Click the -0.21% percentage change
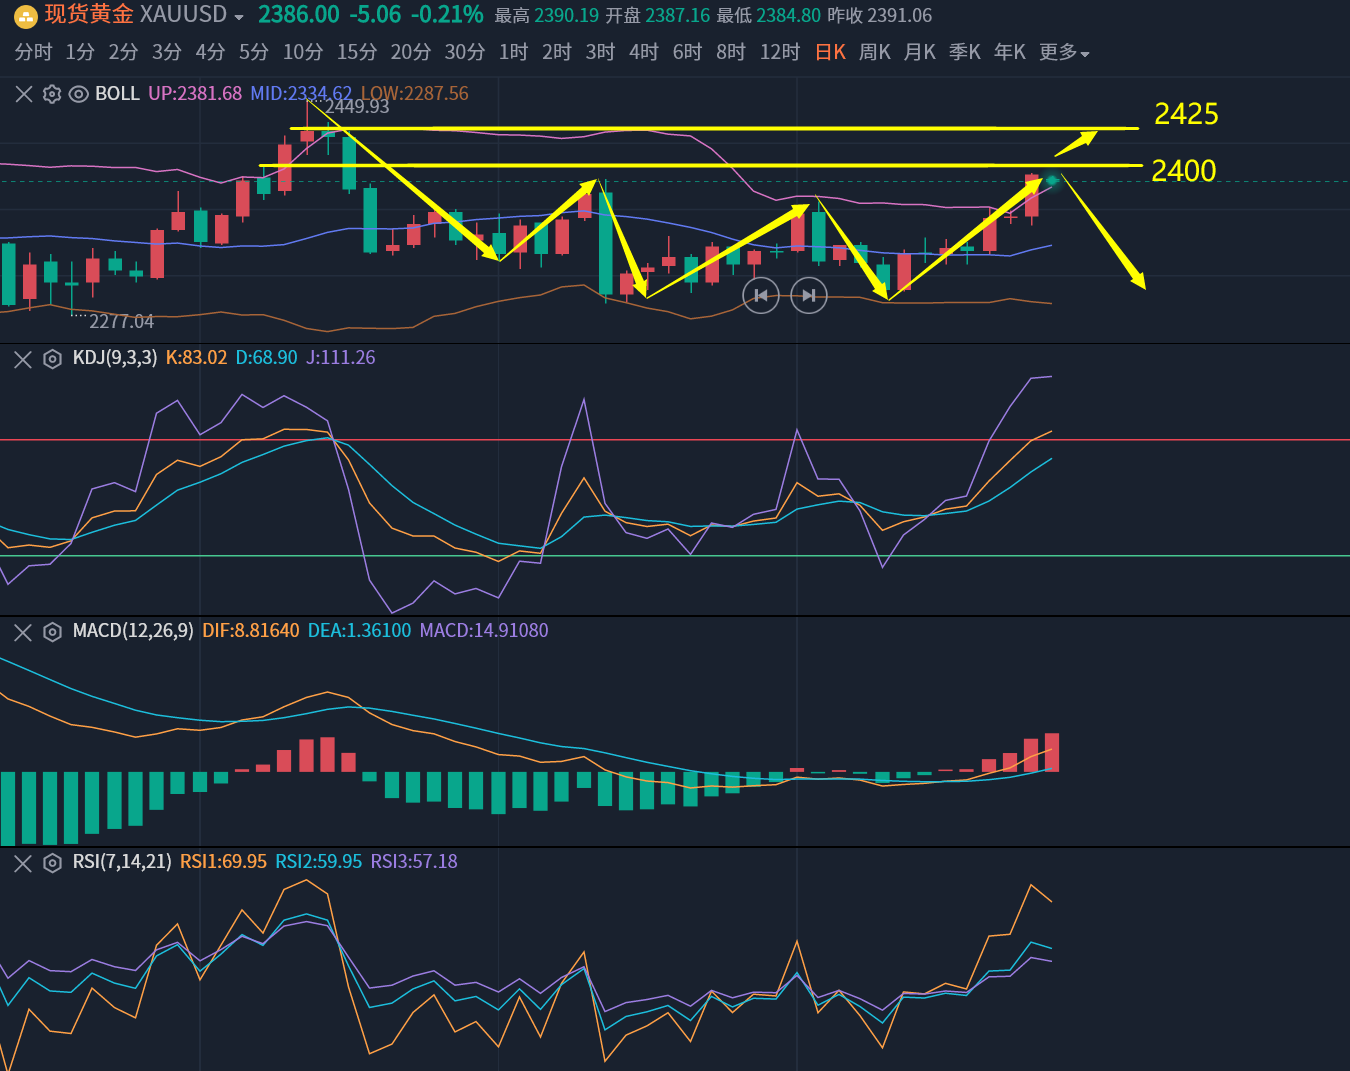This screenshot has width=1350, height=1071. (447, 15)
